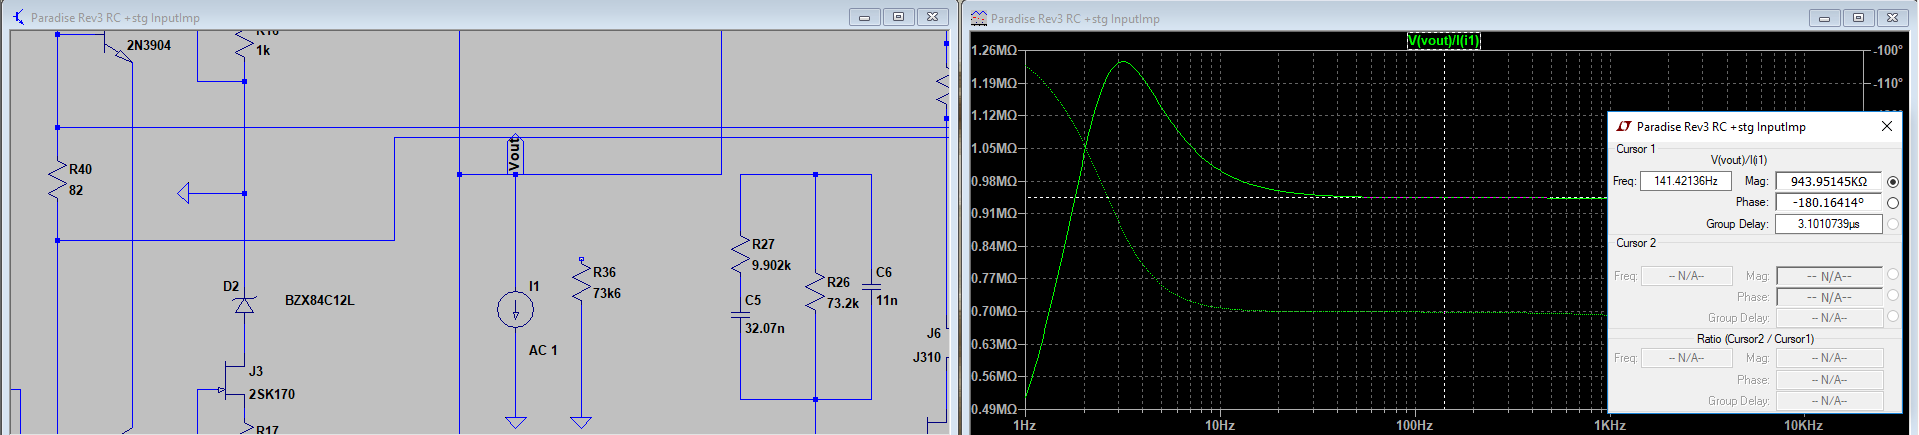Click the Cursor 1 Group Delay field 3.1010739µs
Image resolution: width=1919 pixels, height=435 pixels.
tap(1829, 224)
